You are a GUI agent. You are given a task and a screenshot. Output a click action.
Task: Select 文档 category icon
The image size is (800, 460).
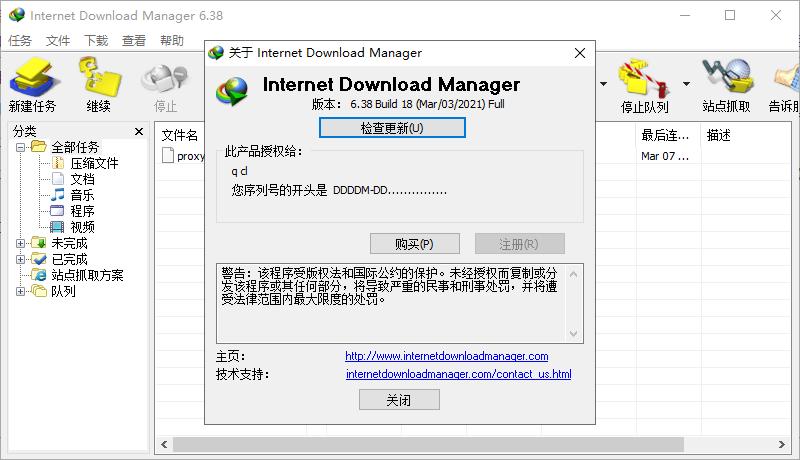58,179
